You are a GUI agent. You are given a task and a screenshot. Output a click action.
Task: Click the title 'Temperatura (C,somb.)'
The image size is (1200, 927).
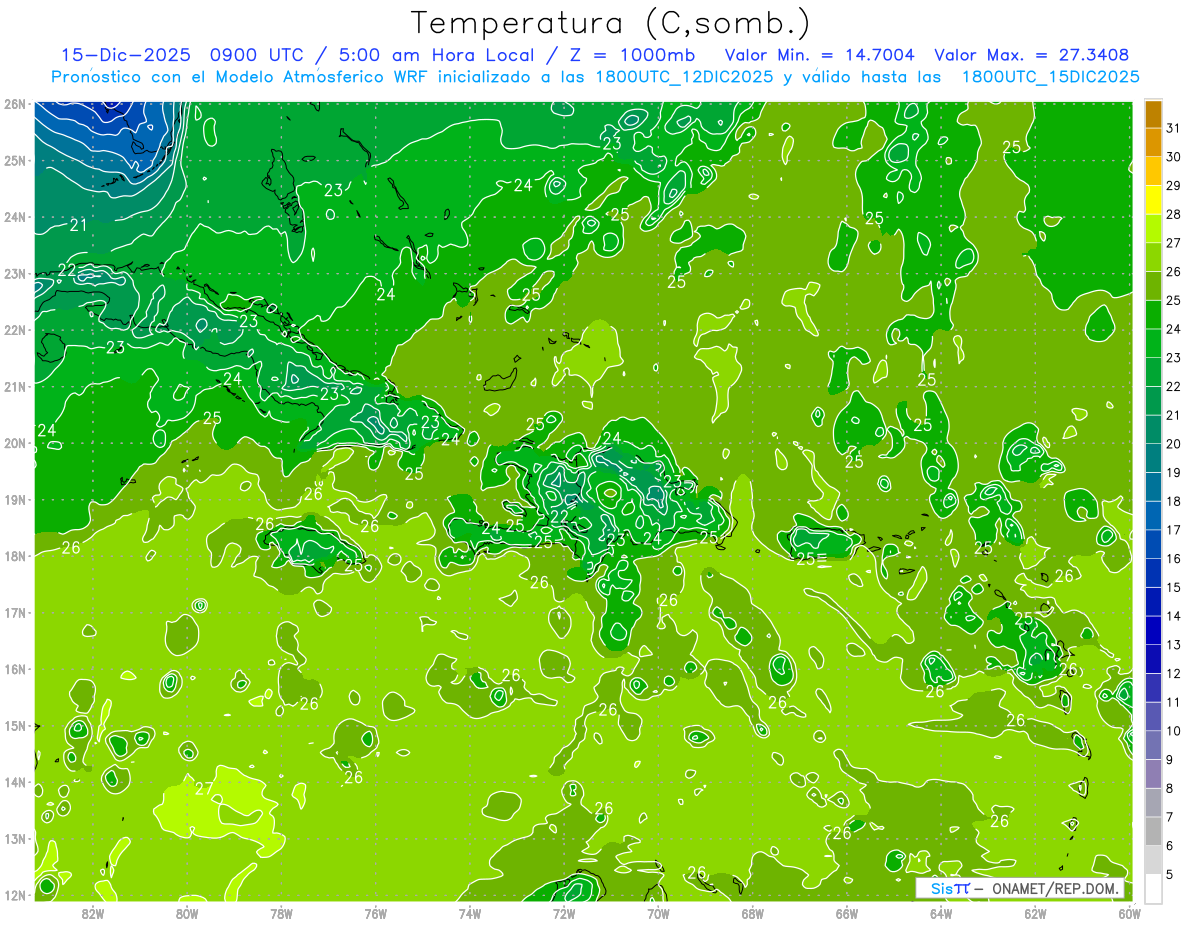pos(611,23)
